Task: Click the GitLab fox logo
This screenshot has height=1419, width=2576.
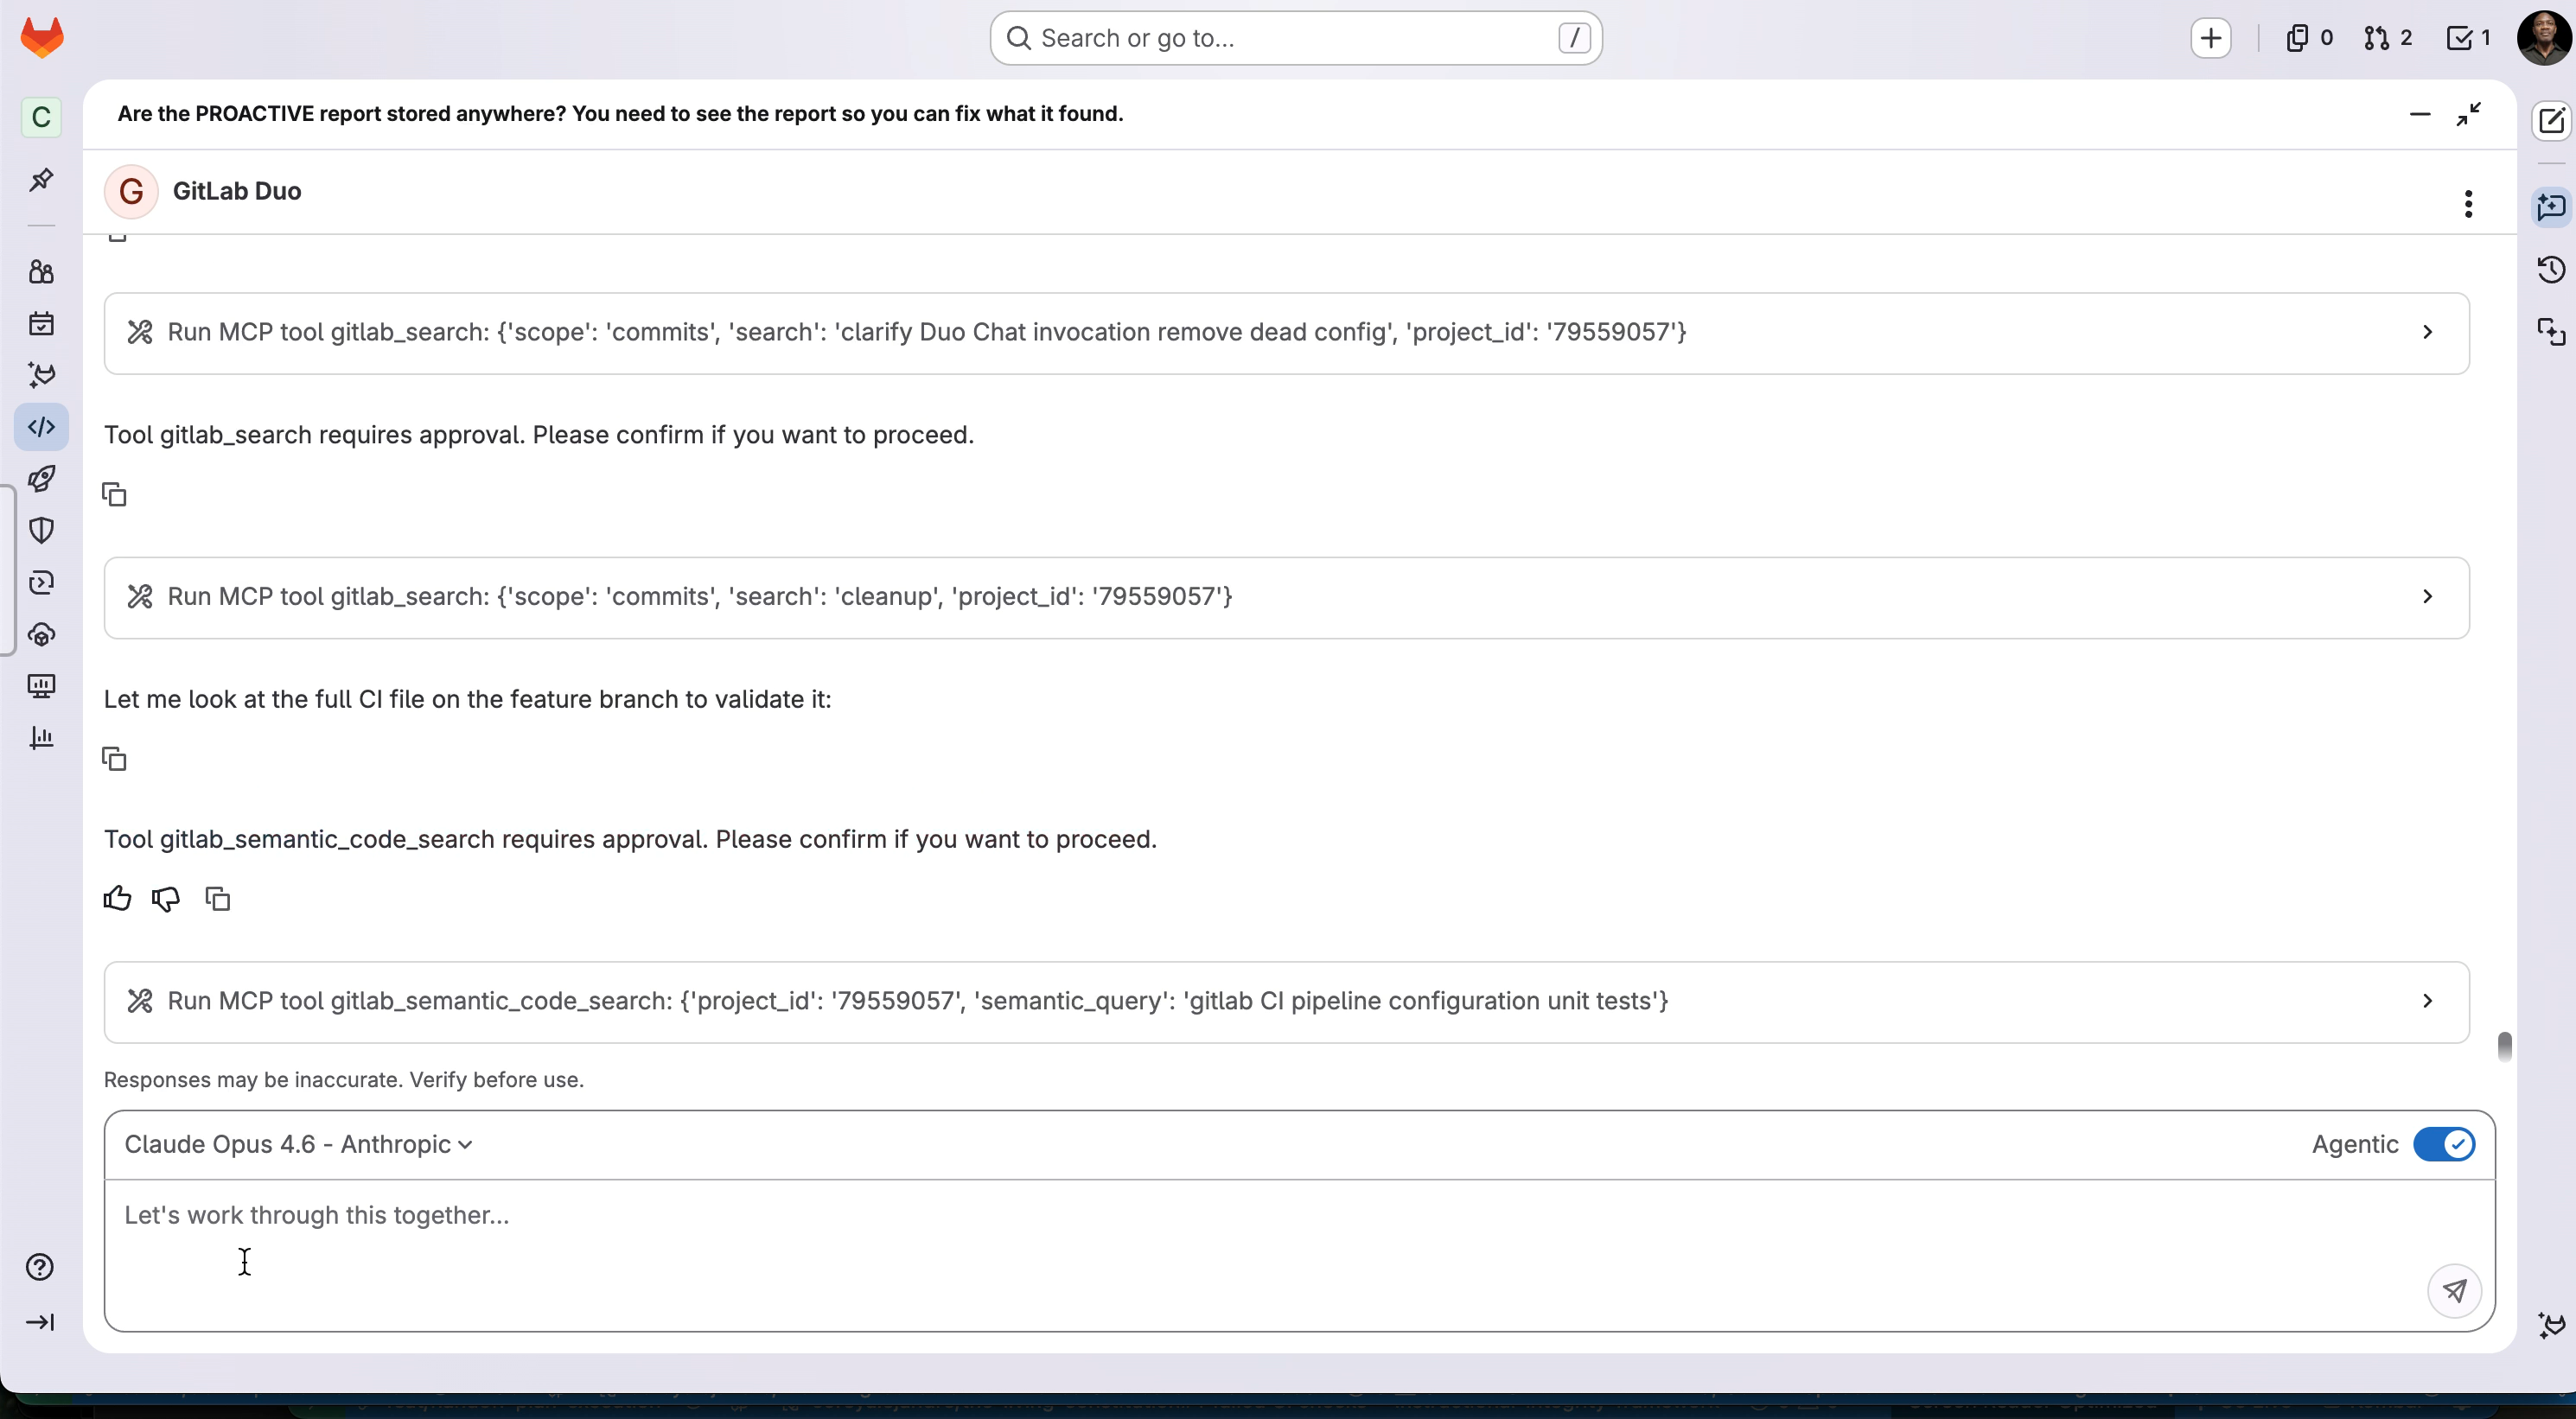Action: tap(42, 38)
